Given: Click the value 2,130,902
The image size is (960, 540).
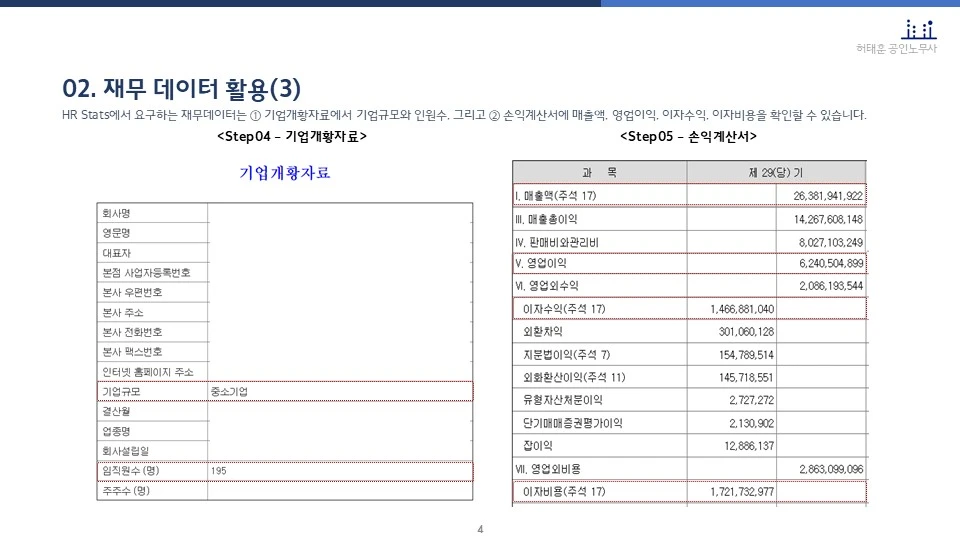Looking at the screenshot, I should (751, 423).
